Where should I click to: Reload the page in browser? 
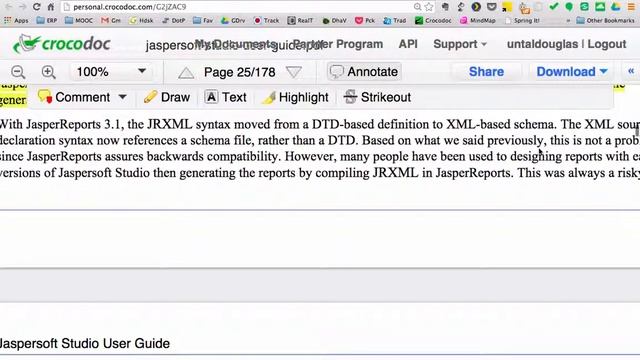click(x=37, y=7)
